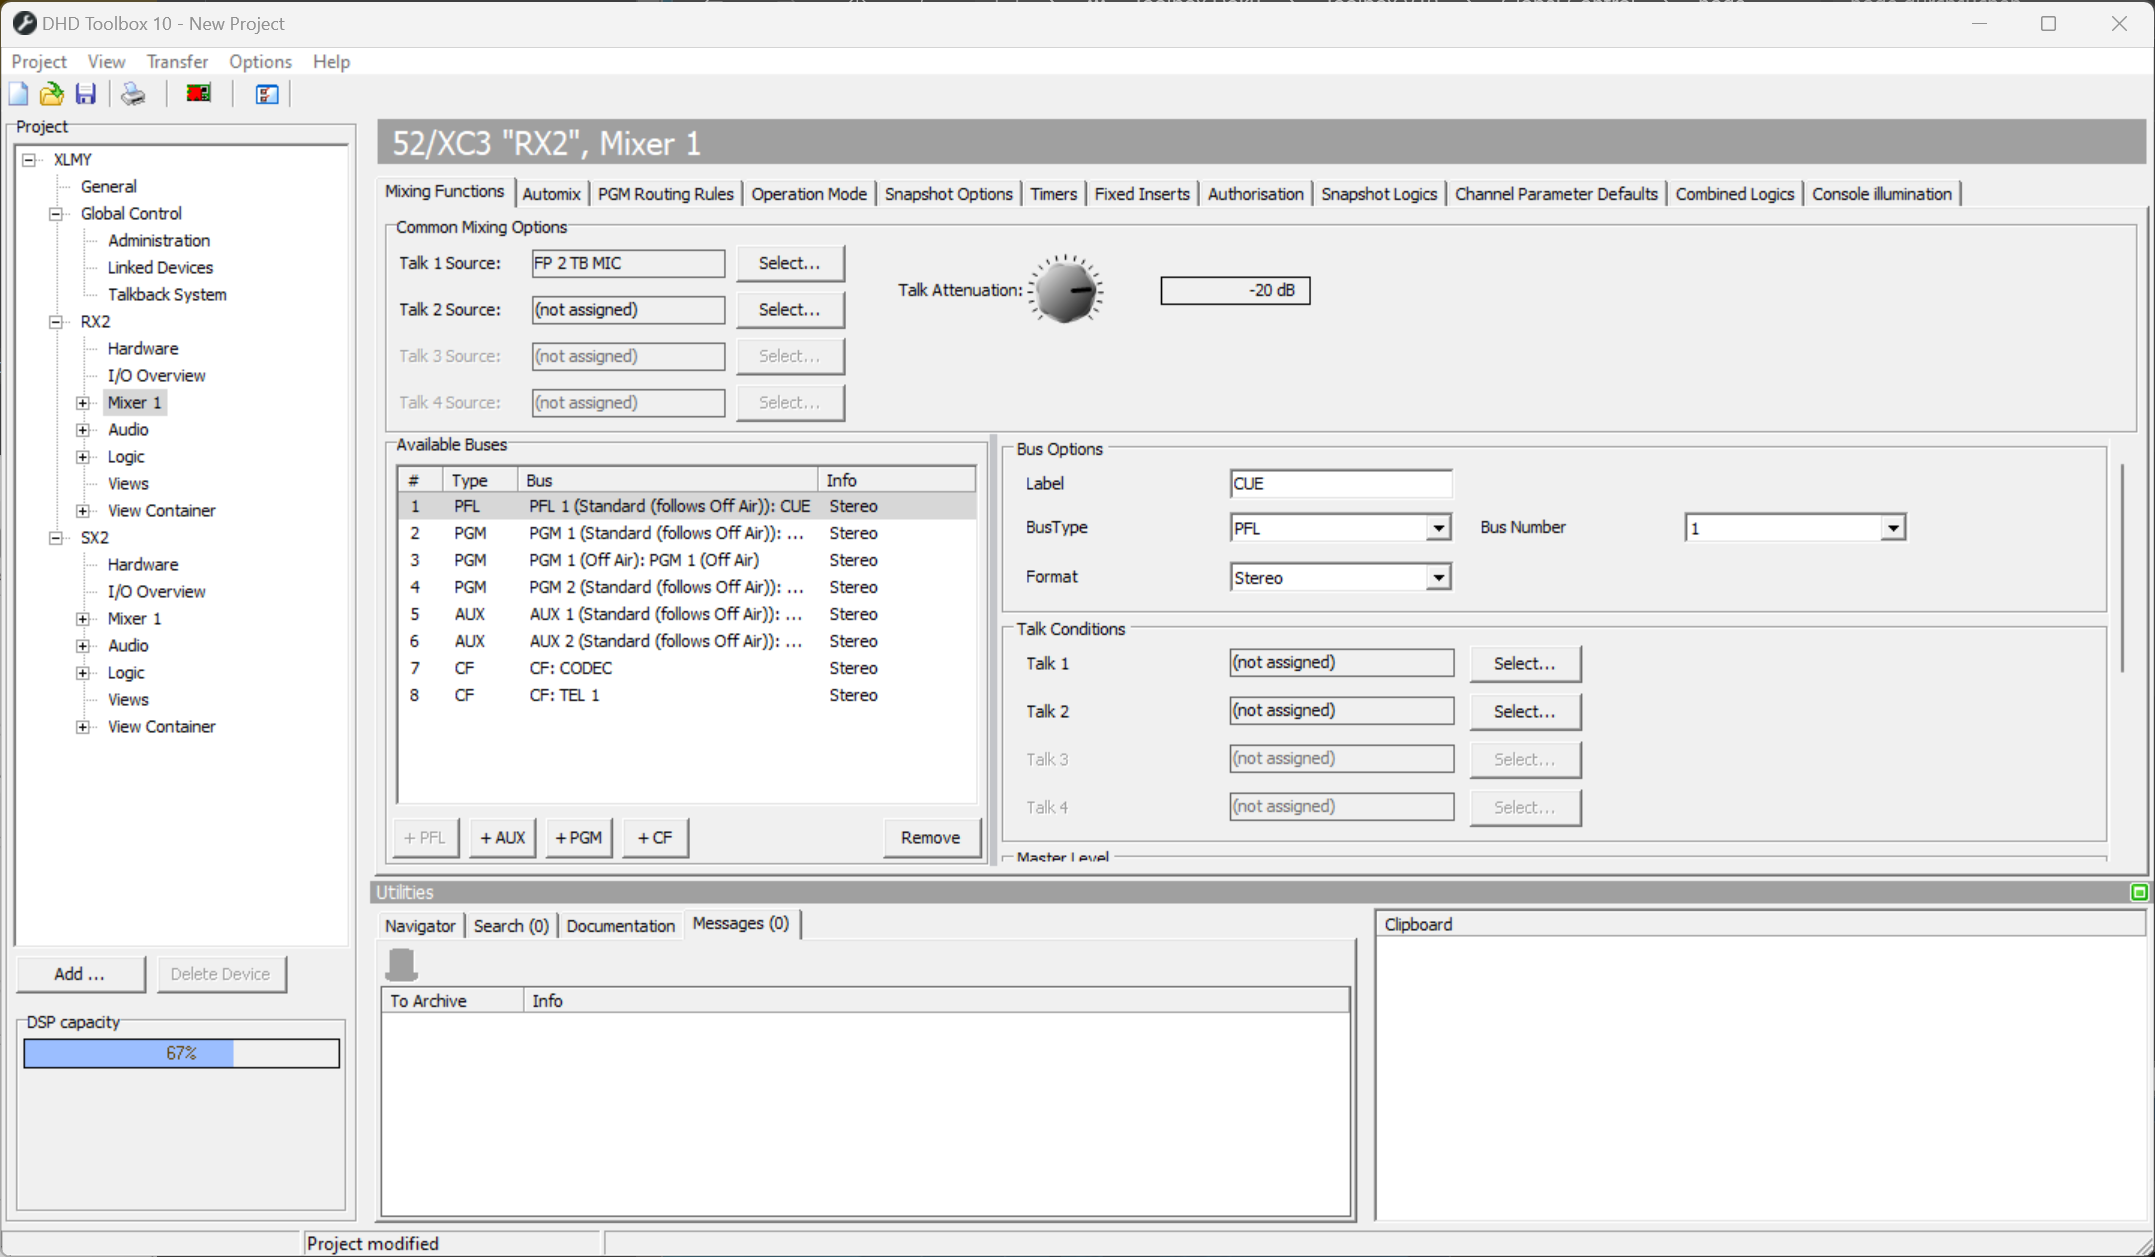Image resolution: width=2155 pixels, height=1257 pixels.
Task: Open the Format dropdown showing Stereo
Action: 1438,577
